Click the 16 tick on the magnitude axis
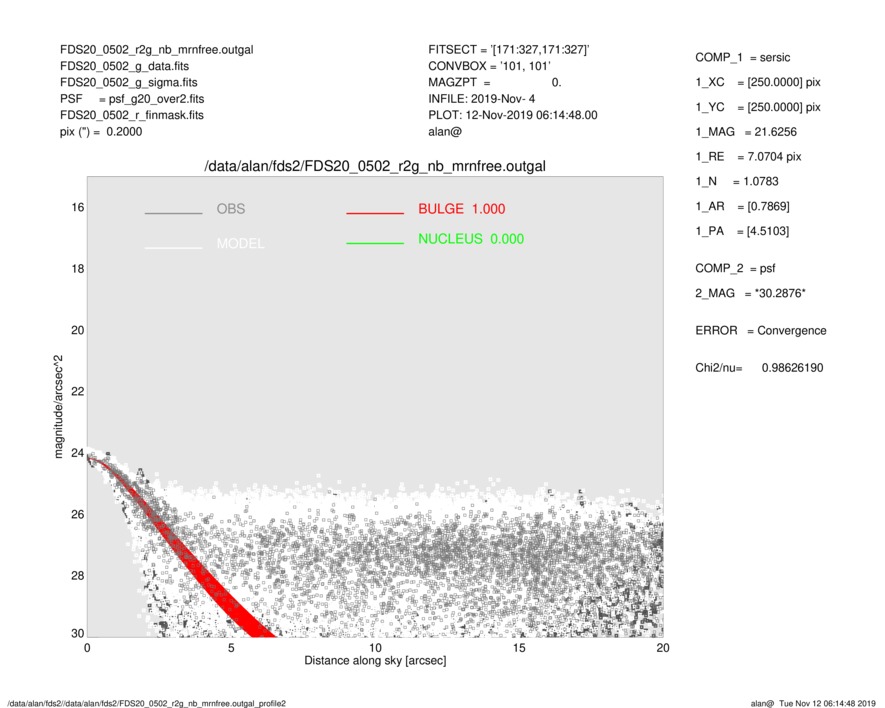The height and width of the screenshot is (708, 885). 78,208
